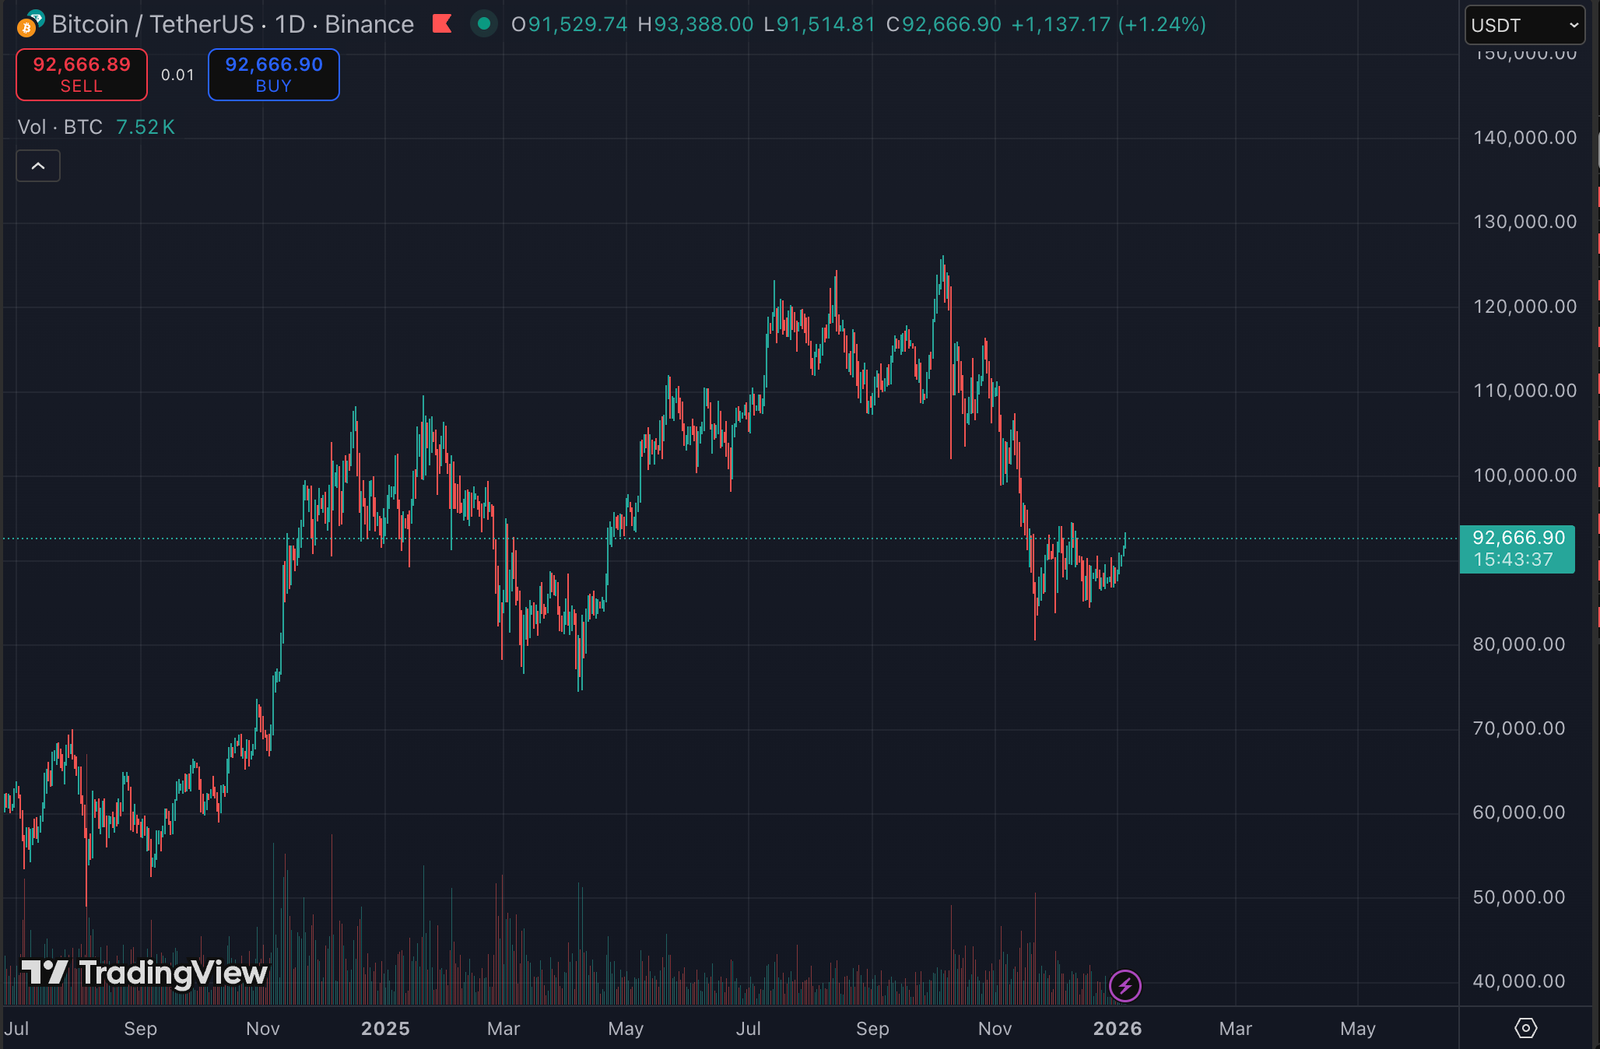1600x1049 pixels.
Task: Click the Jul 2025 time axis marker between May and Sep
Action: (748, 1028)
